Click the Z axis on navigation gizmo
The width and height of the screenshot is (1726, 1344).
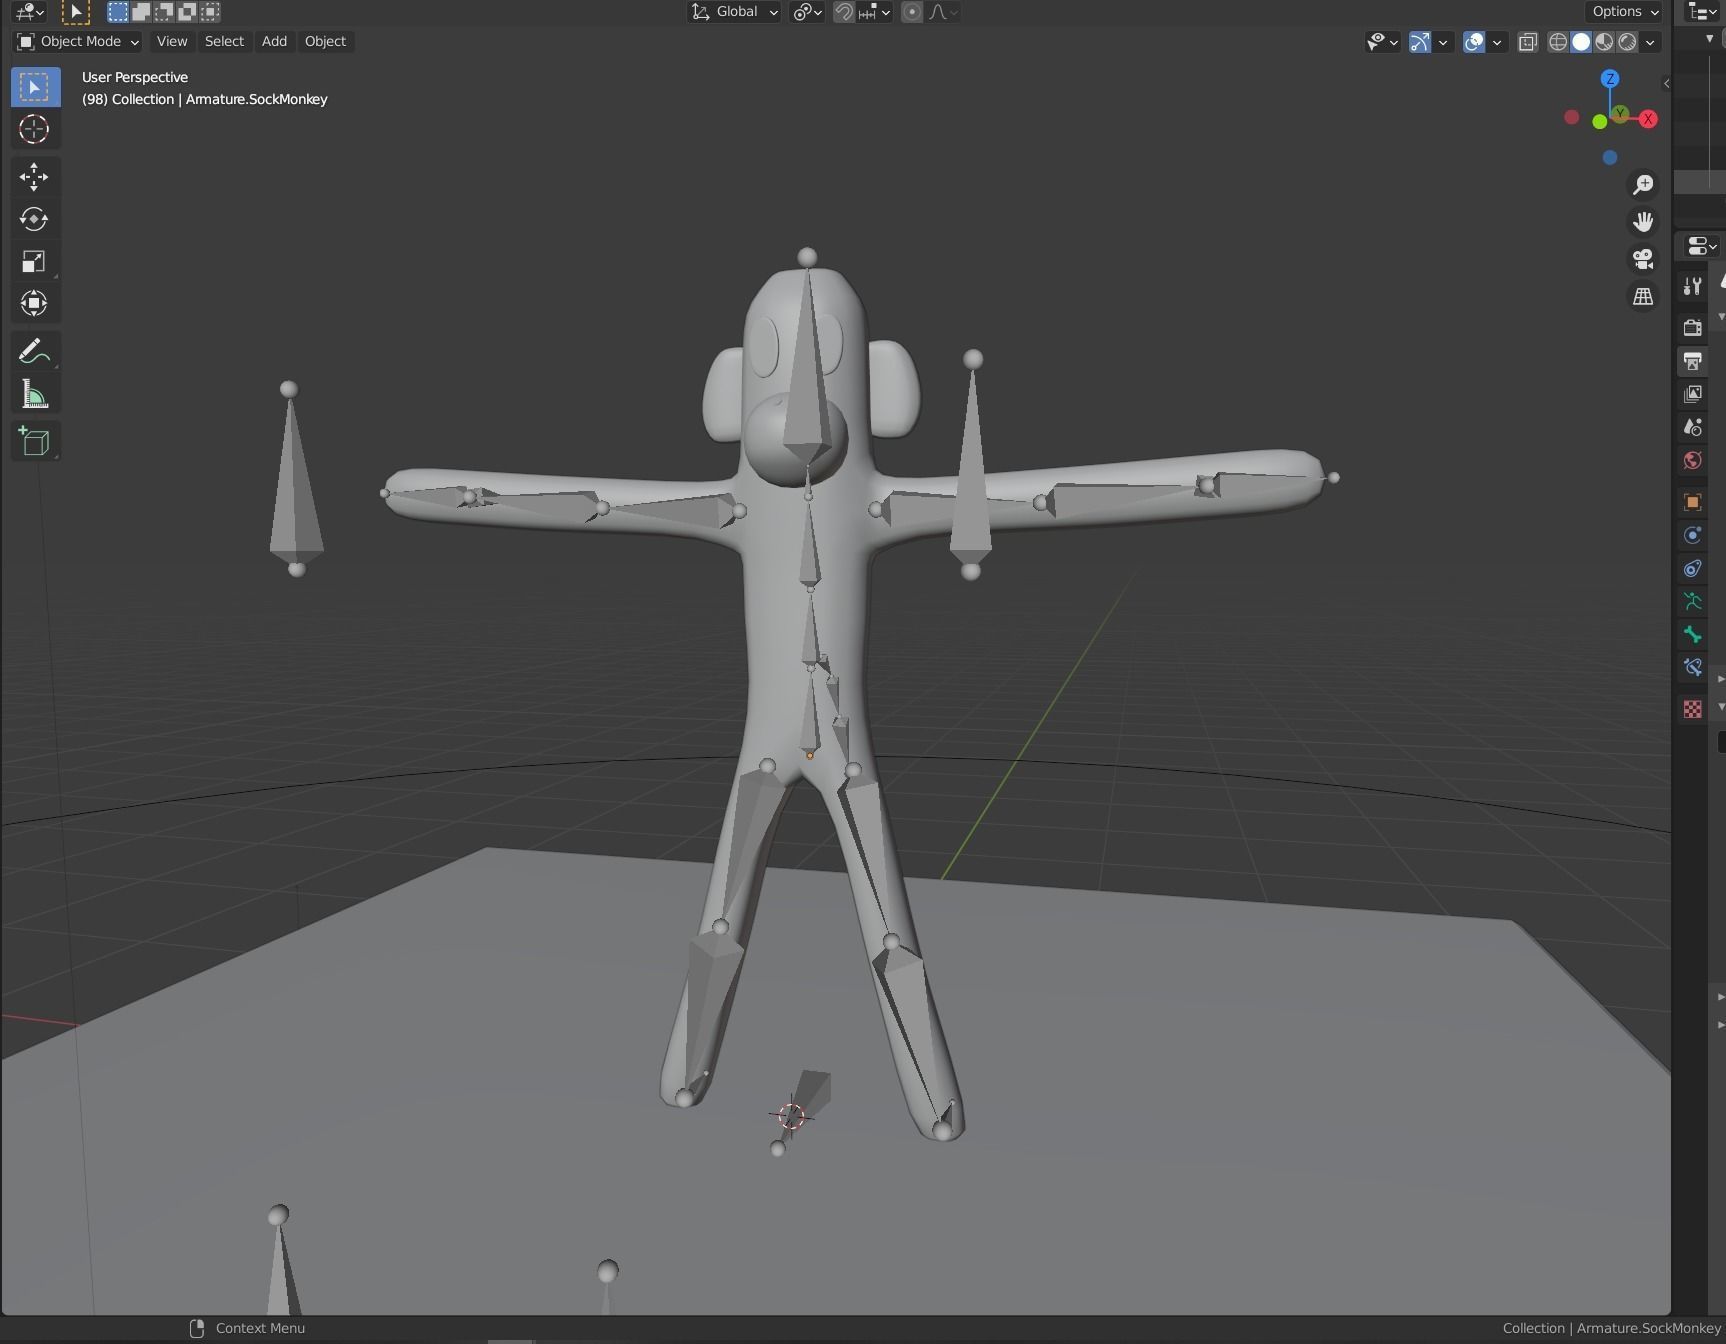1610,78
